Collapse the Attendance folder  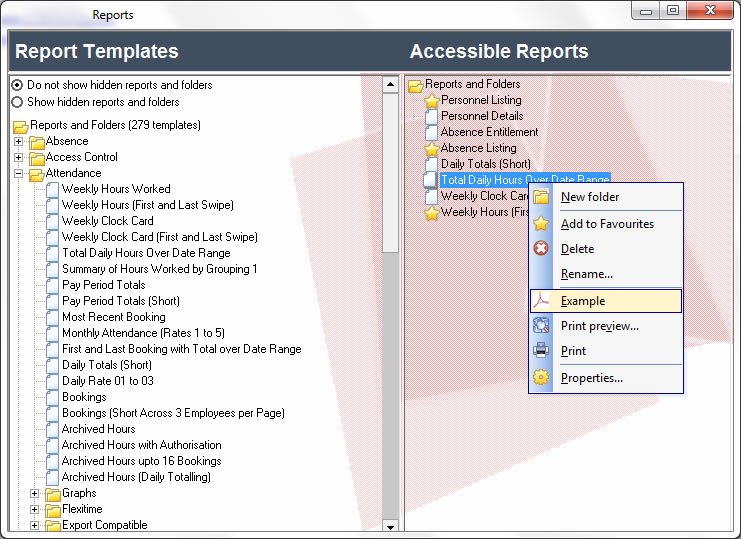[x=19, y=174]
